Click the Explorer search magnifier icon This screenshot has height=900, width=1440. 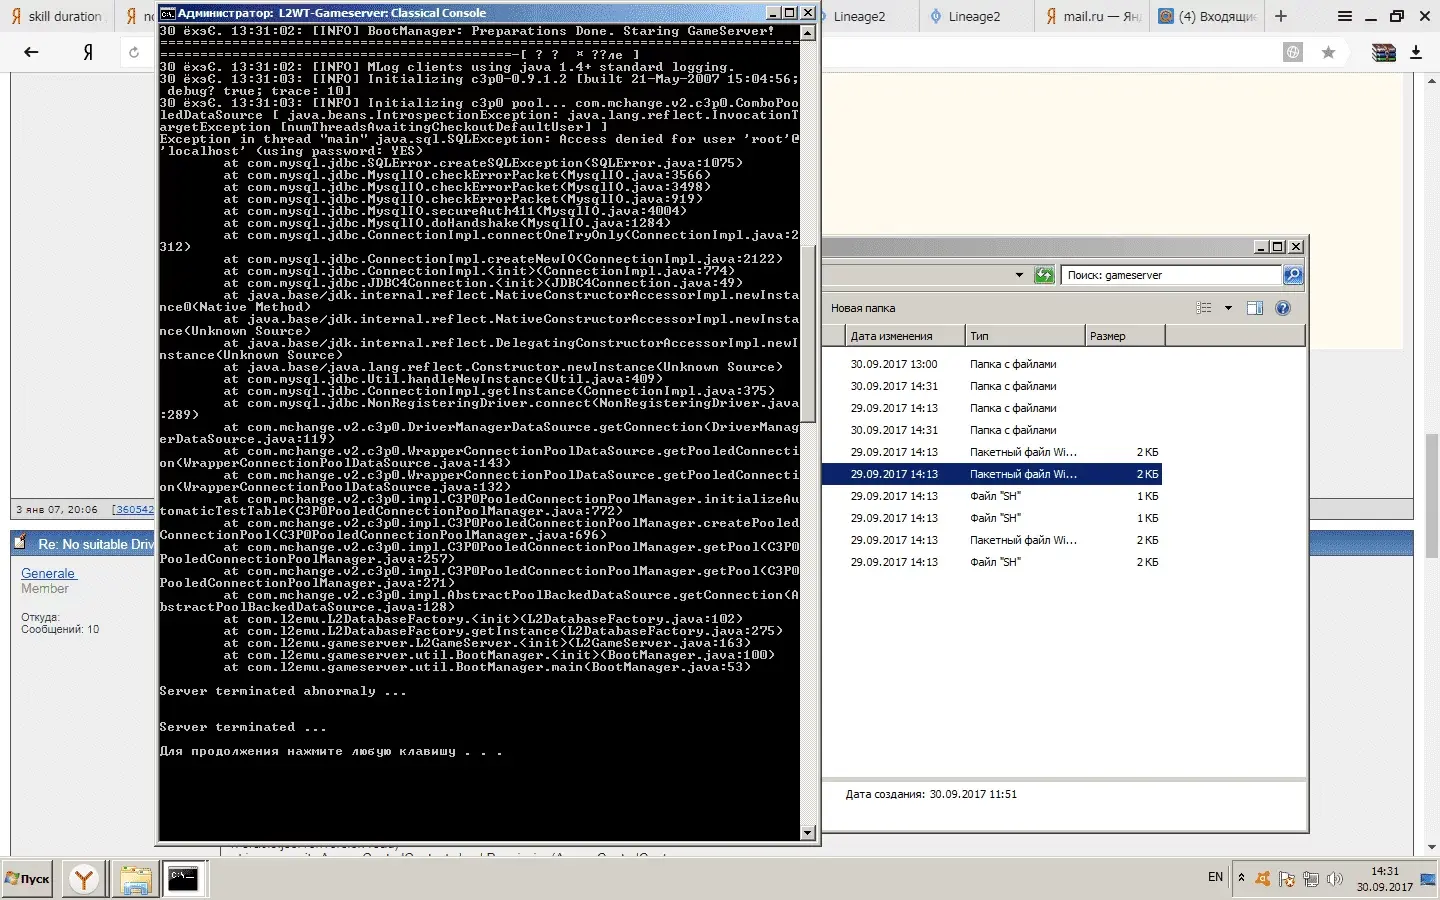point(1292,275)
